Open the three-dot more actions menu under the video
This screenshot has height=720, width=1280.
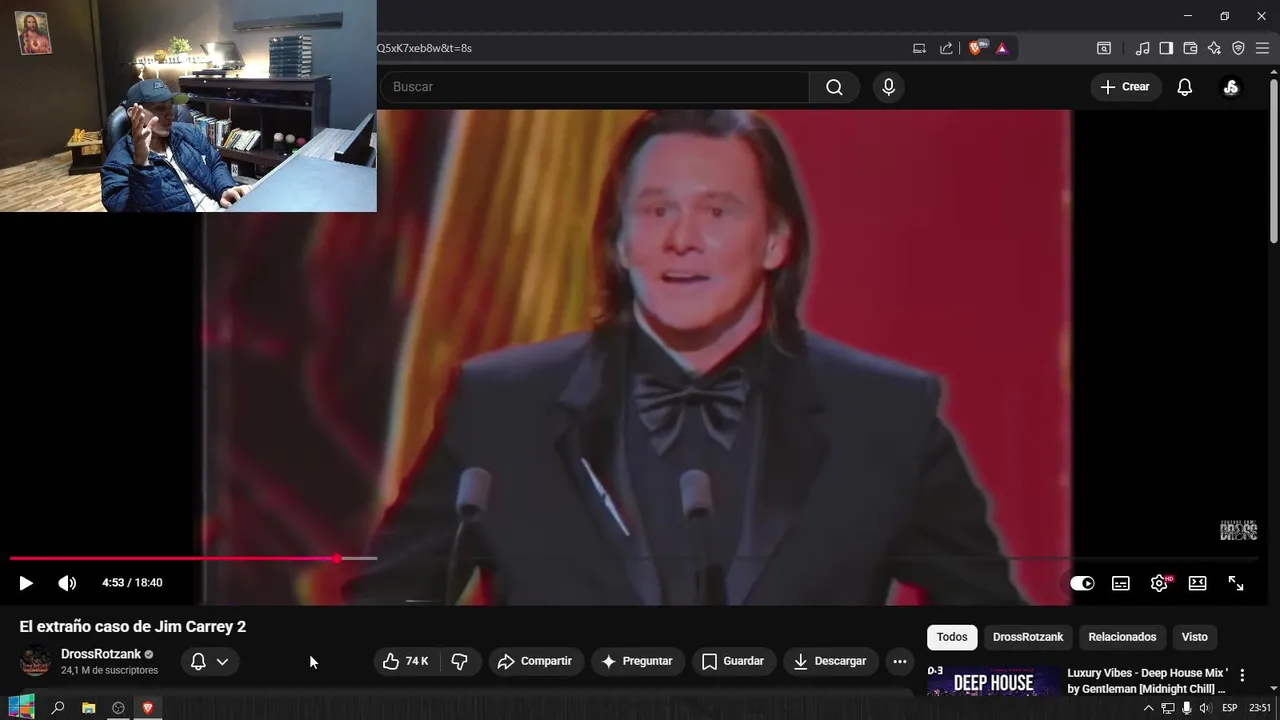pyautogui.click(x=900, y=661)
